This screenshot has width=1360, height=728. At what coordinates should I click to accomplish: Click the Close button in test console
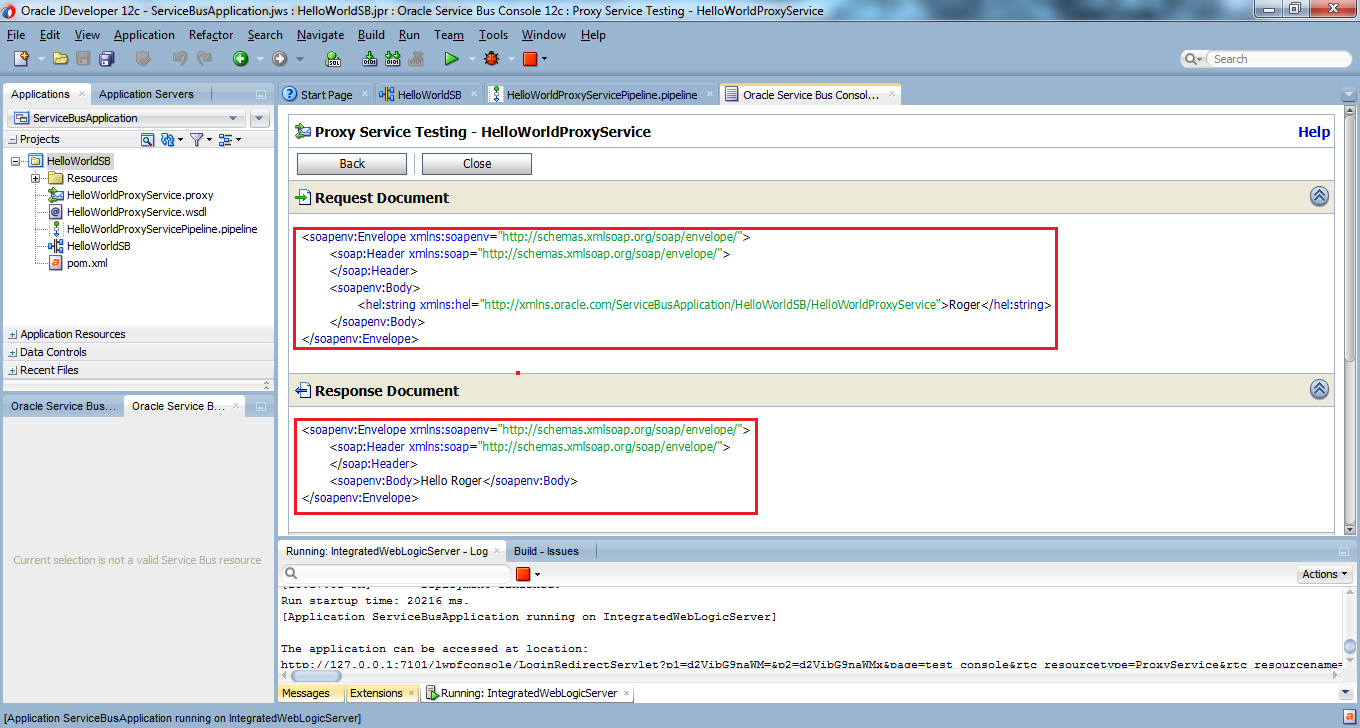point(477,164)
